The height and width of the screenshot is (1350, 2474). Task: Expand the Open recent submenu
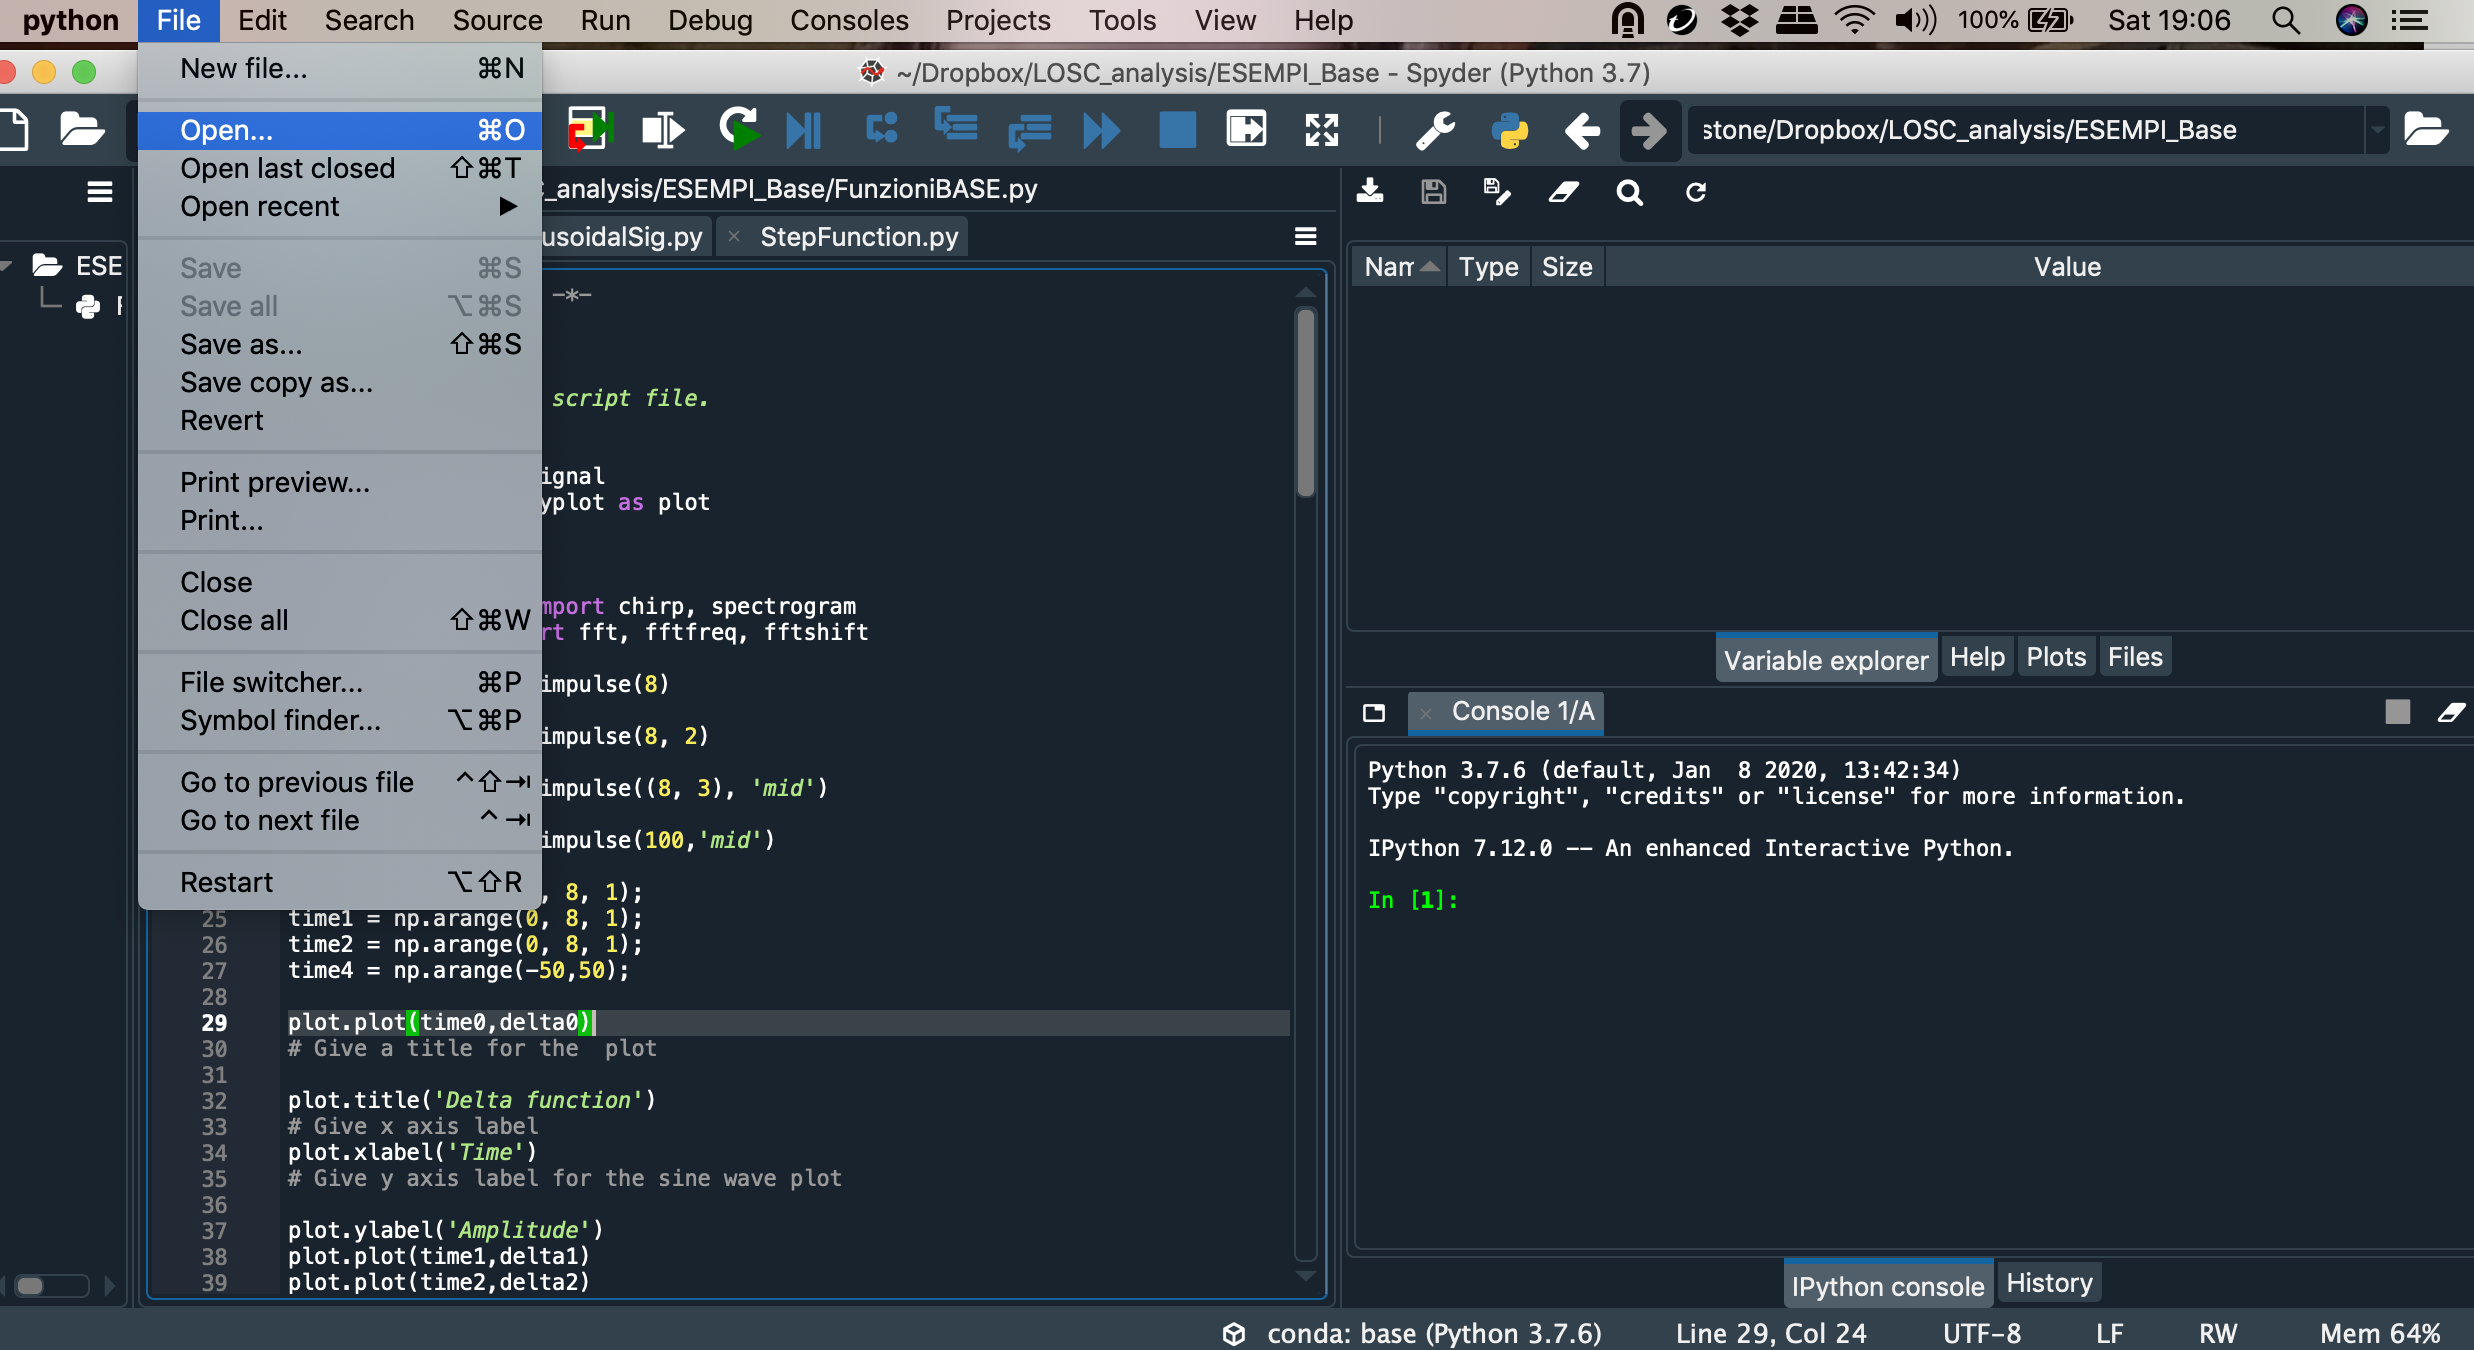[x=340, y=206]
